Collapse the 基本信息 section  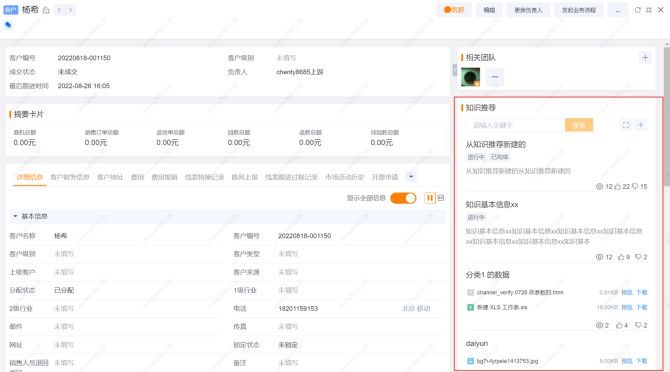click(15, 216)
